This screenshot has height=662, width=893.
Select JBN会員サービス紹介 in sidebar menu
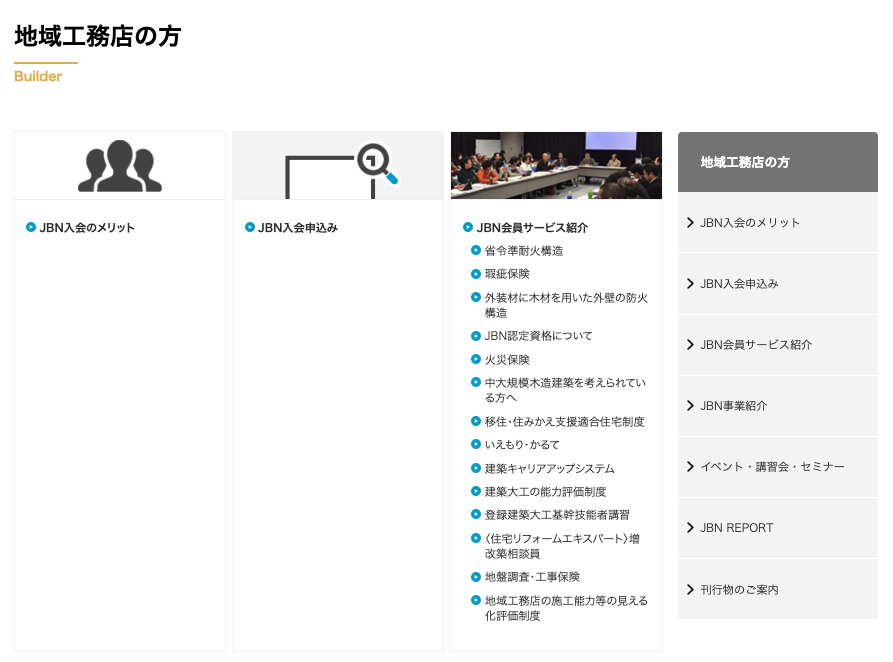coord(756,345)
